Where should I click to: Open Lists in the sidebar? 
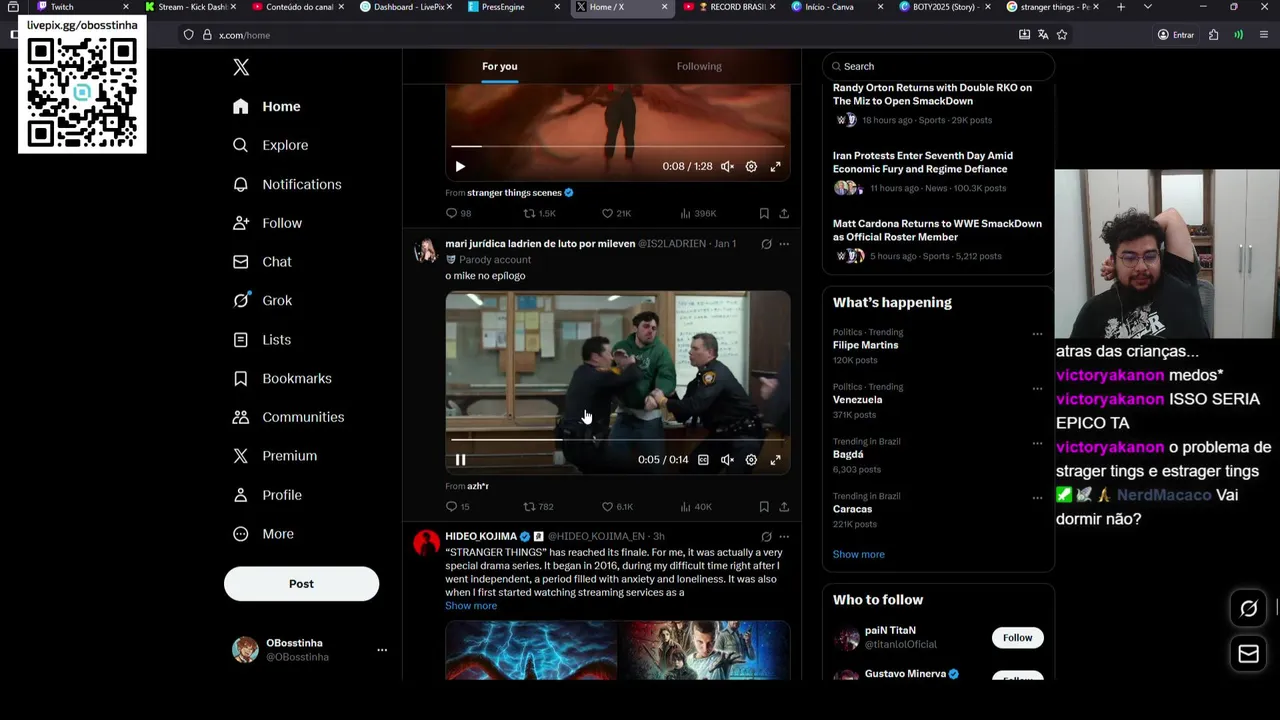(x=262, y=340)
